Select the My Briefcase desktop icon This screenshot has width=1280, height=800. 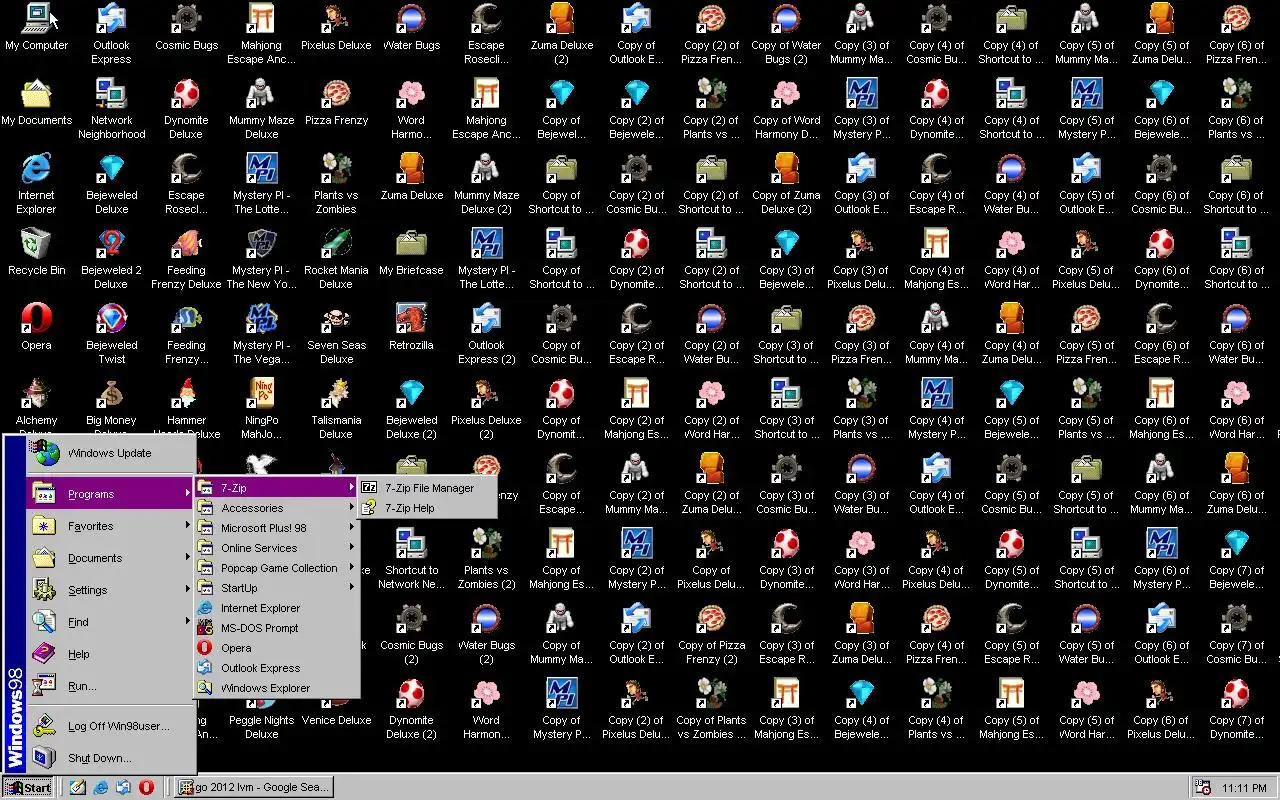(411, 252)
